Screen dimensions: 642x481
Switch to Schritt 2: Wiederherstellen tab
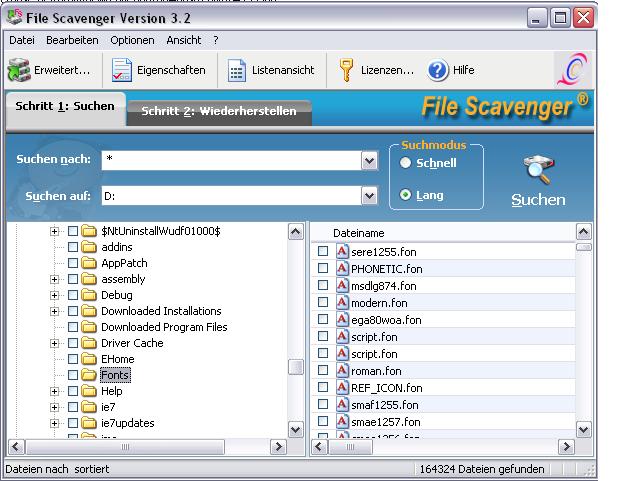pyautogui.click(x=219, y=111)
